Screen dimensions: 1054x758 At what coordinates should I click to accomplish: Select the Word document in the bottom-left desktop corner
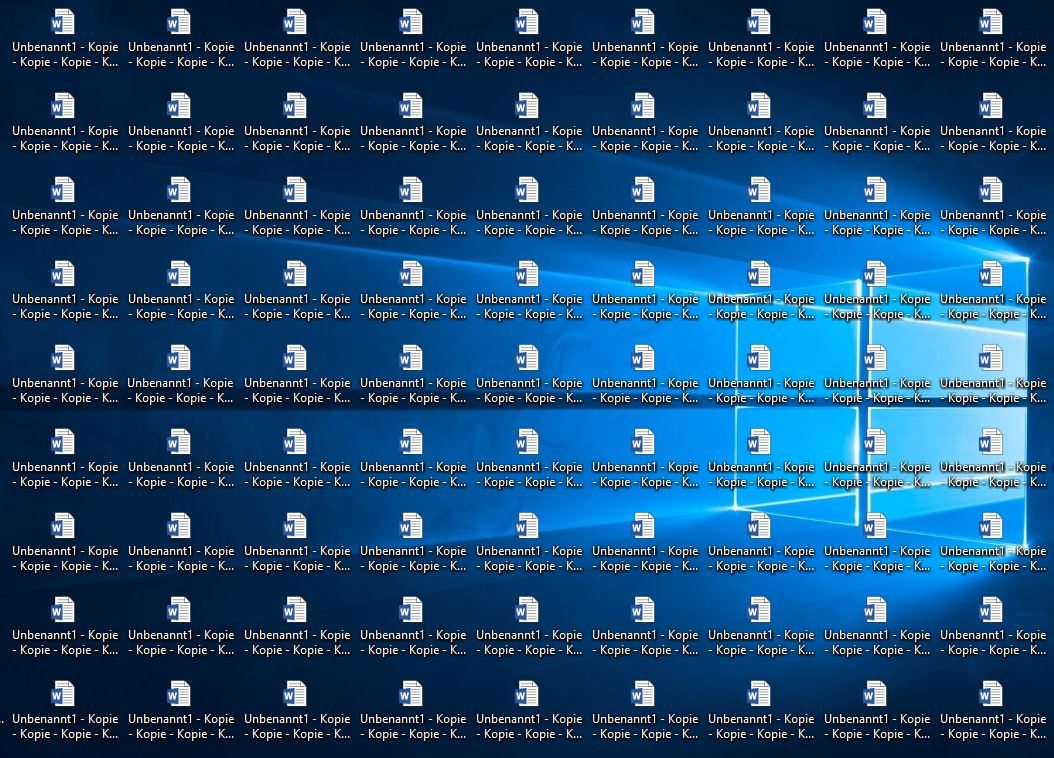pos(65,711)
